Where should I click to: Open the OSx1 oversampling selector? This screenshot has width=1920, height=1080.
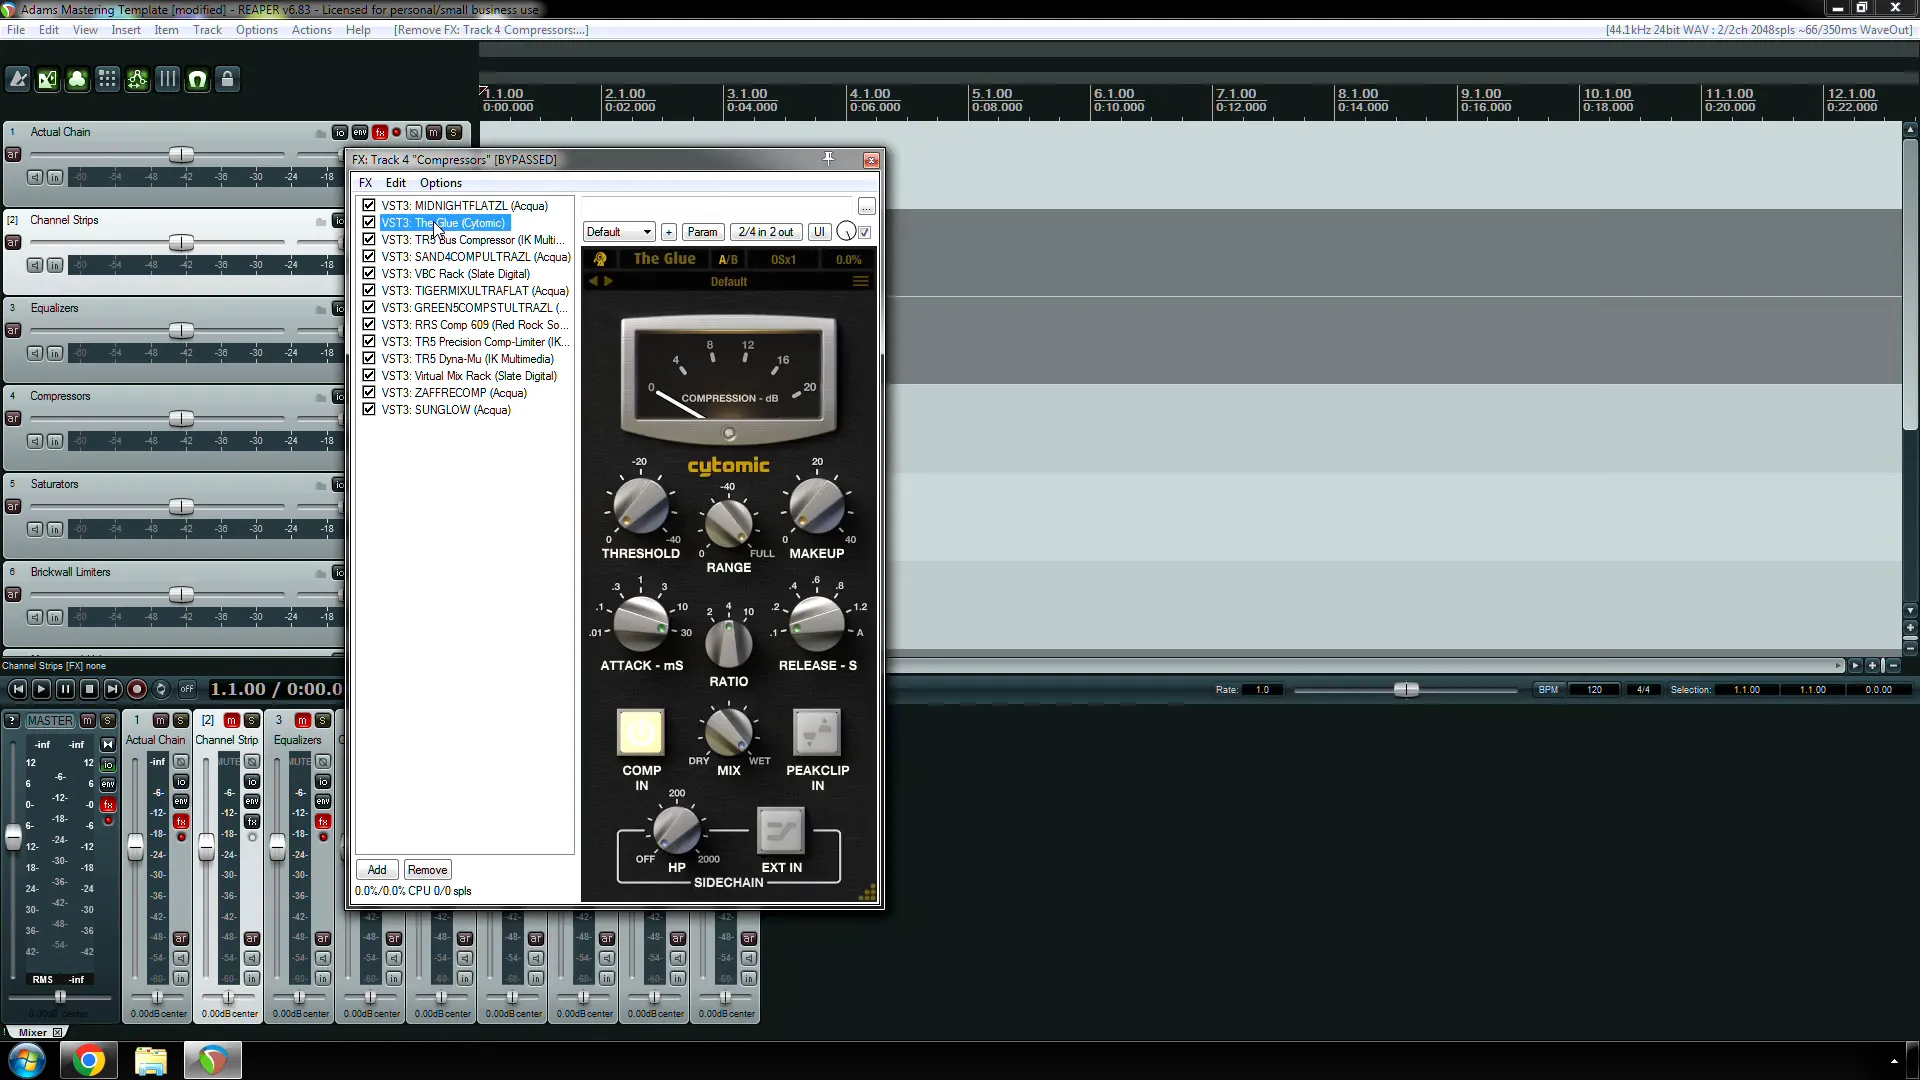click(x=783, y=259)
